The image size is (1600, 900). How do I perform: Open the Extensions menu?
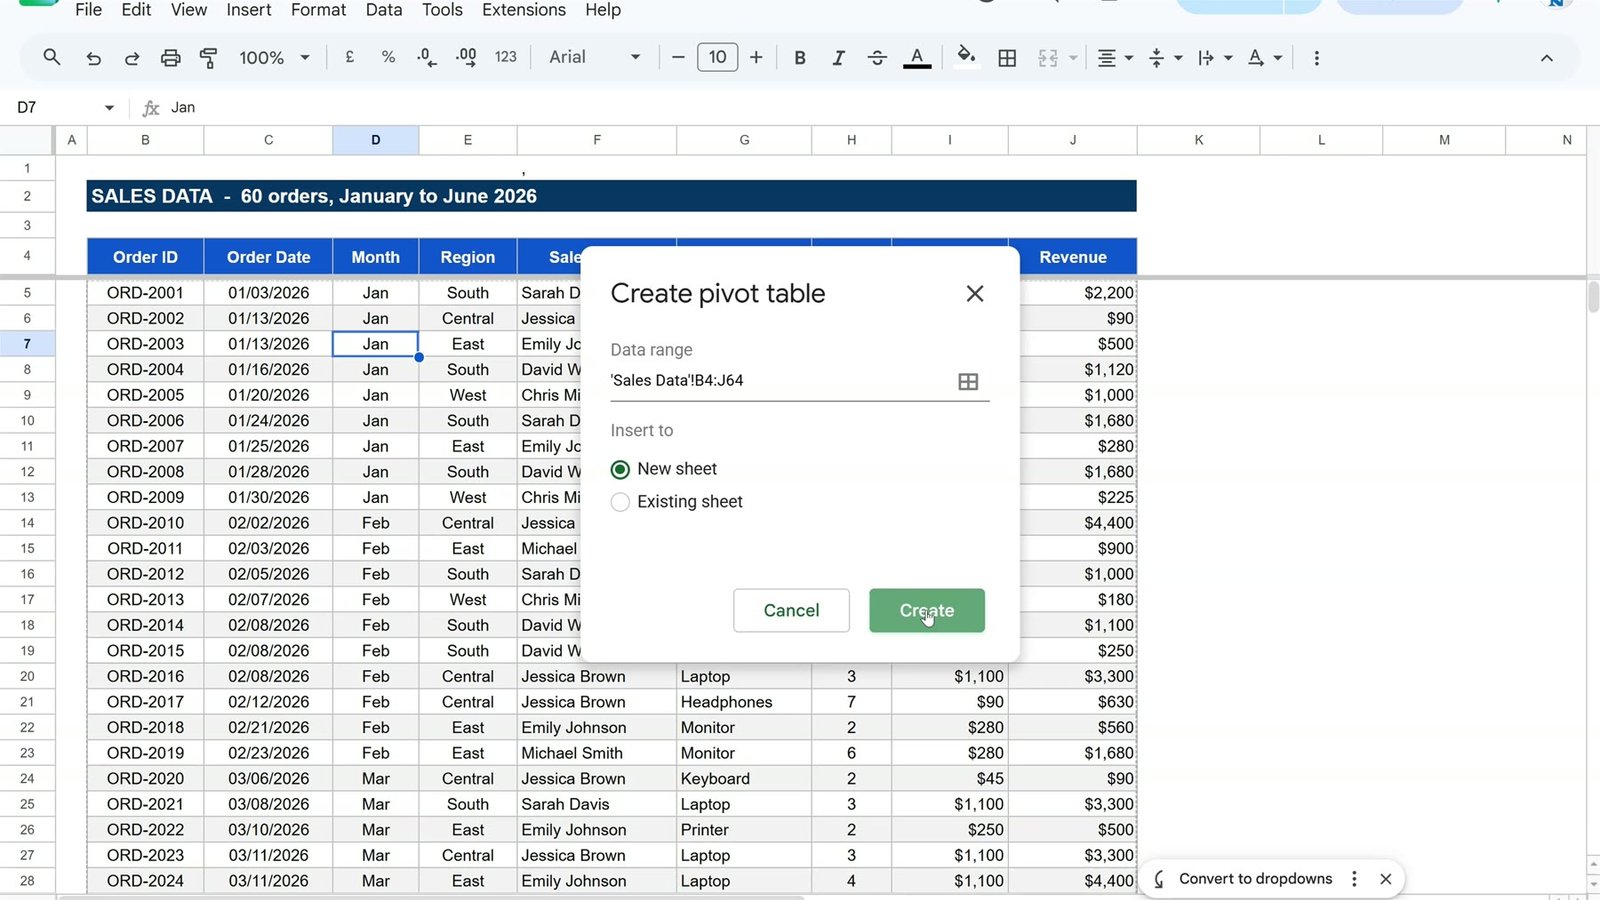[x=524, y=10]
